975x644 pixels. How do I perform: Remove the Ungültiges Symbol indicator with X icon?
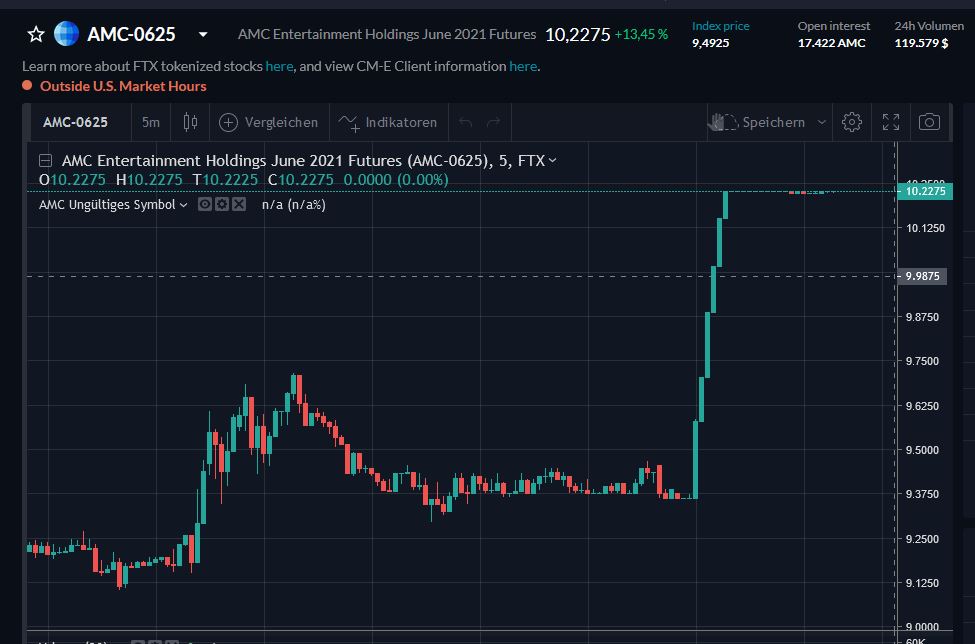(239, 204)
